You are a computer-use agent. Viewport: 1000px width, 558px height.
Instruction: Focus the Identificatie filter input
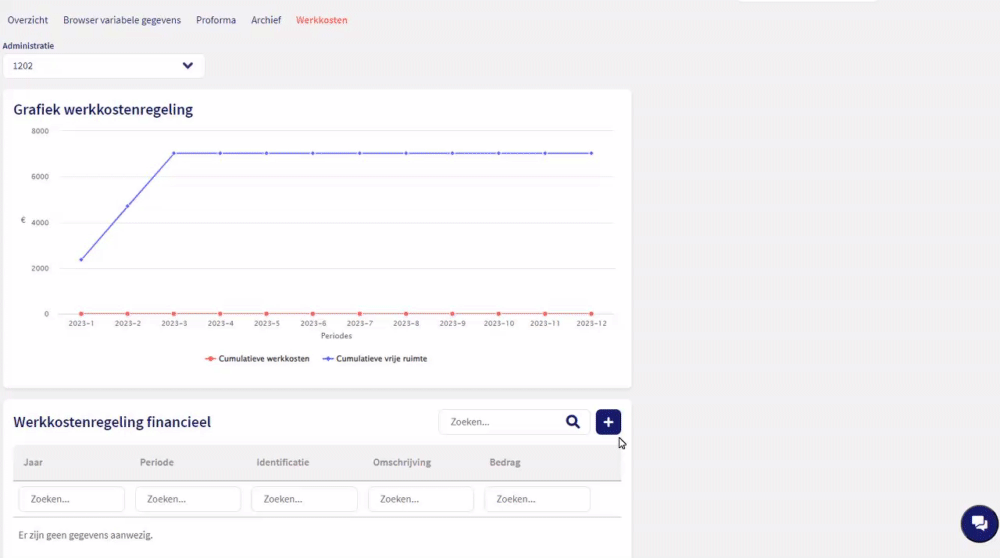pyautogui.click(x=304, y=499)
